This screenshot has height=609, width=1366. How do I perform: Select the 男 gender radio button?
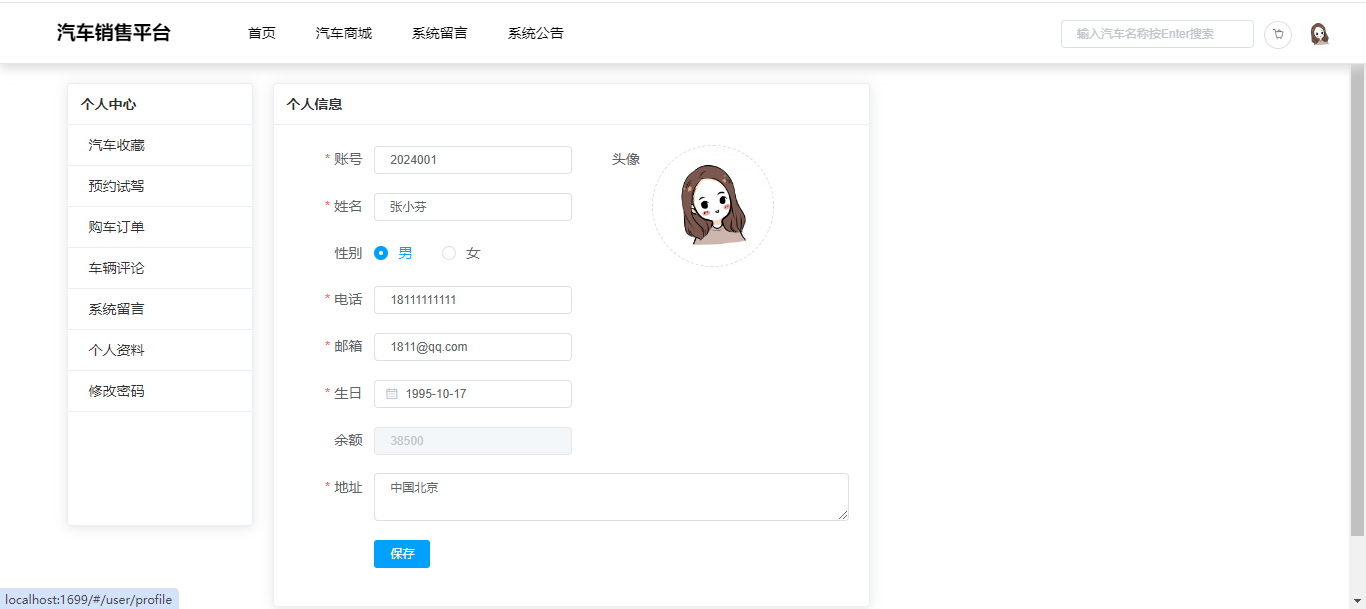(x=381, y=253)
